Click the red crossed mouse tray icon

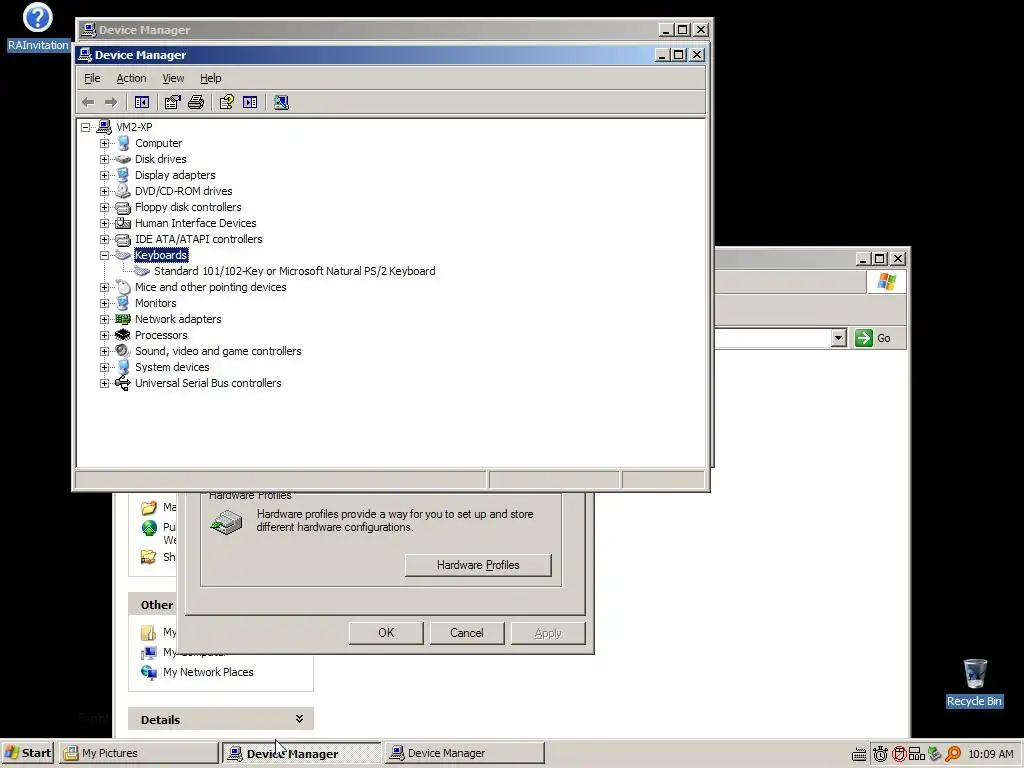899,754
